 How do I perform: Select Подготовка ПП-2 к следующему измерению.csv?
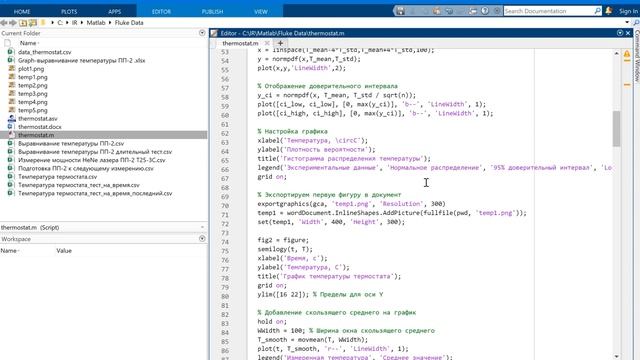tap(86, 168)
